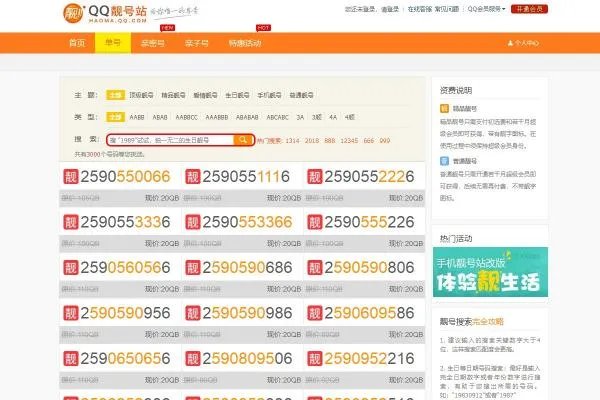This screenshot has width=600, height=400.
Task: Filter by type AABB
Action: point(137,117)
